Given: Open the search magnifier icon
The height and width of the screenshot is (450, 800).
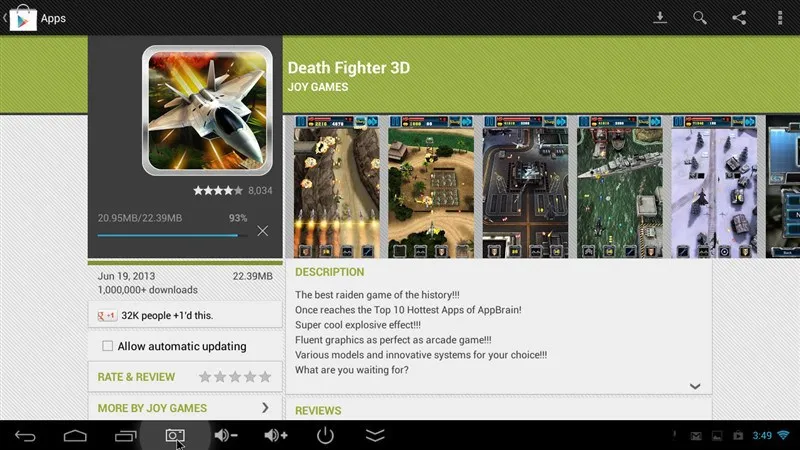Looking at the screenshot, I should (699, 18).
